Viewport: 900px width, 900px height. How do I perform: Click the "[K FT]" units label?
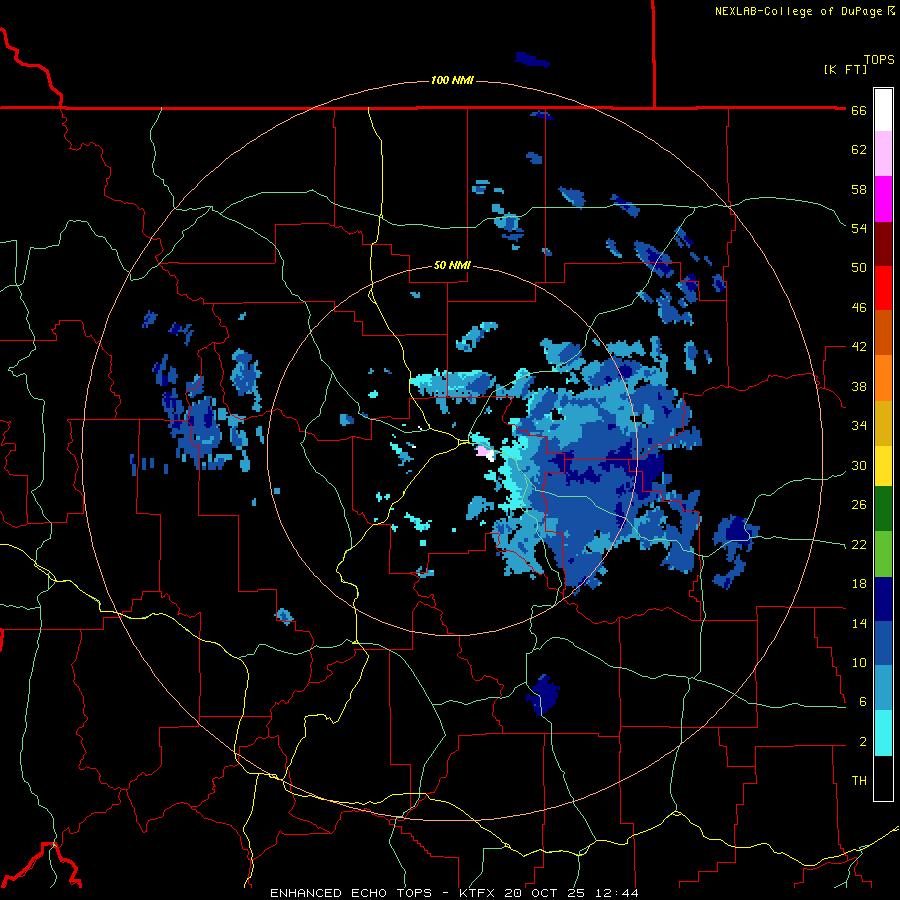[845, 69]
